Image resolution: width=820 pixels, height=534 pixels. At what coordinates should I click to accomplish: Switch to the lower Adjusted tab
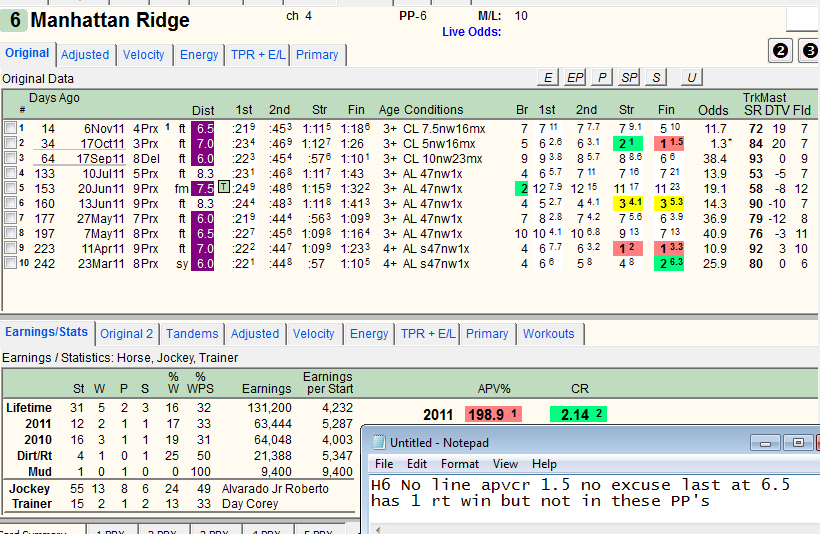point(255,334)
